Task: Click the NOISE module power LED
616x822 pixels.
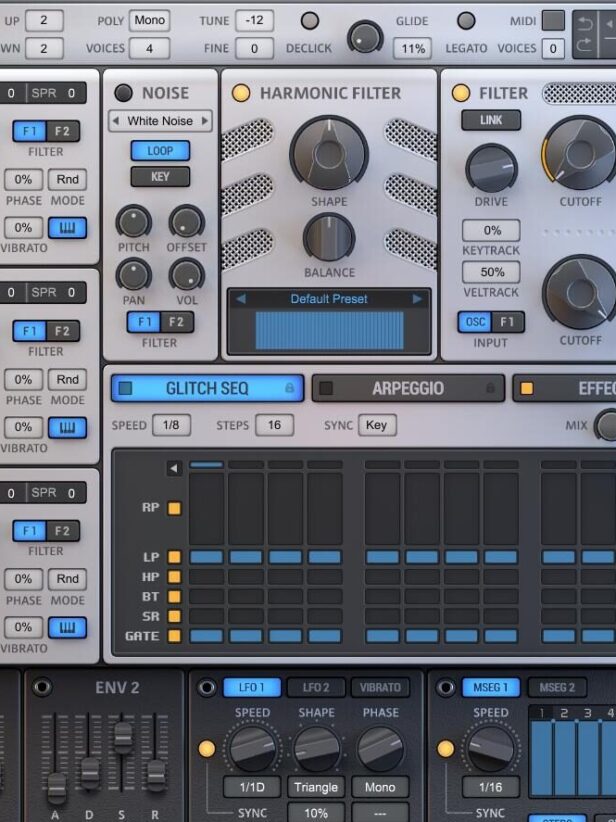Action: point(124,93)
